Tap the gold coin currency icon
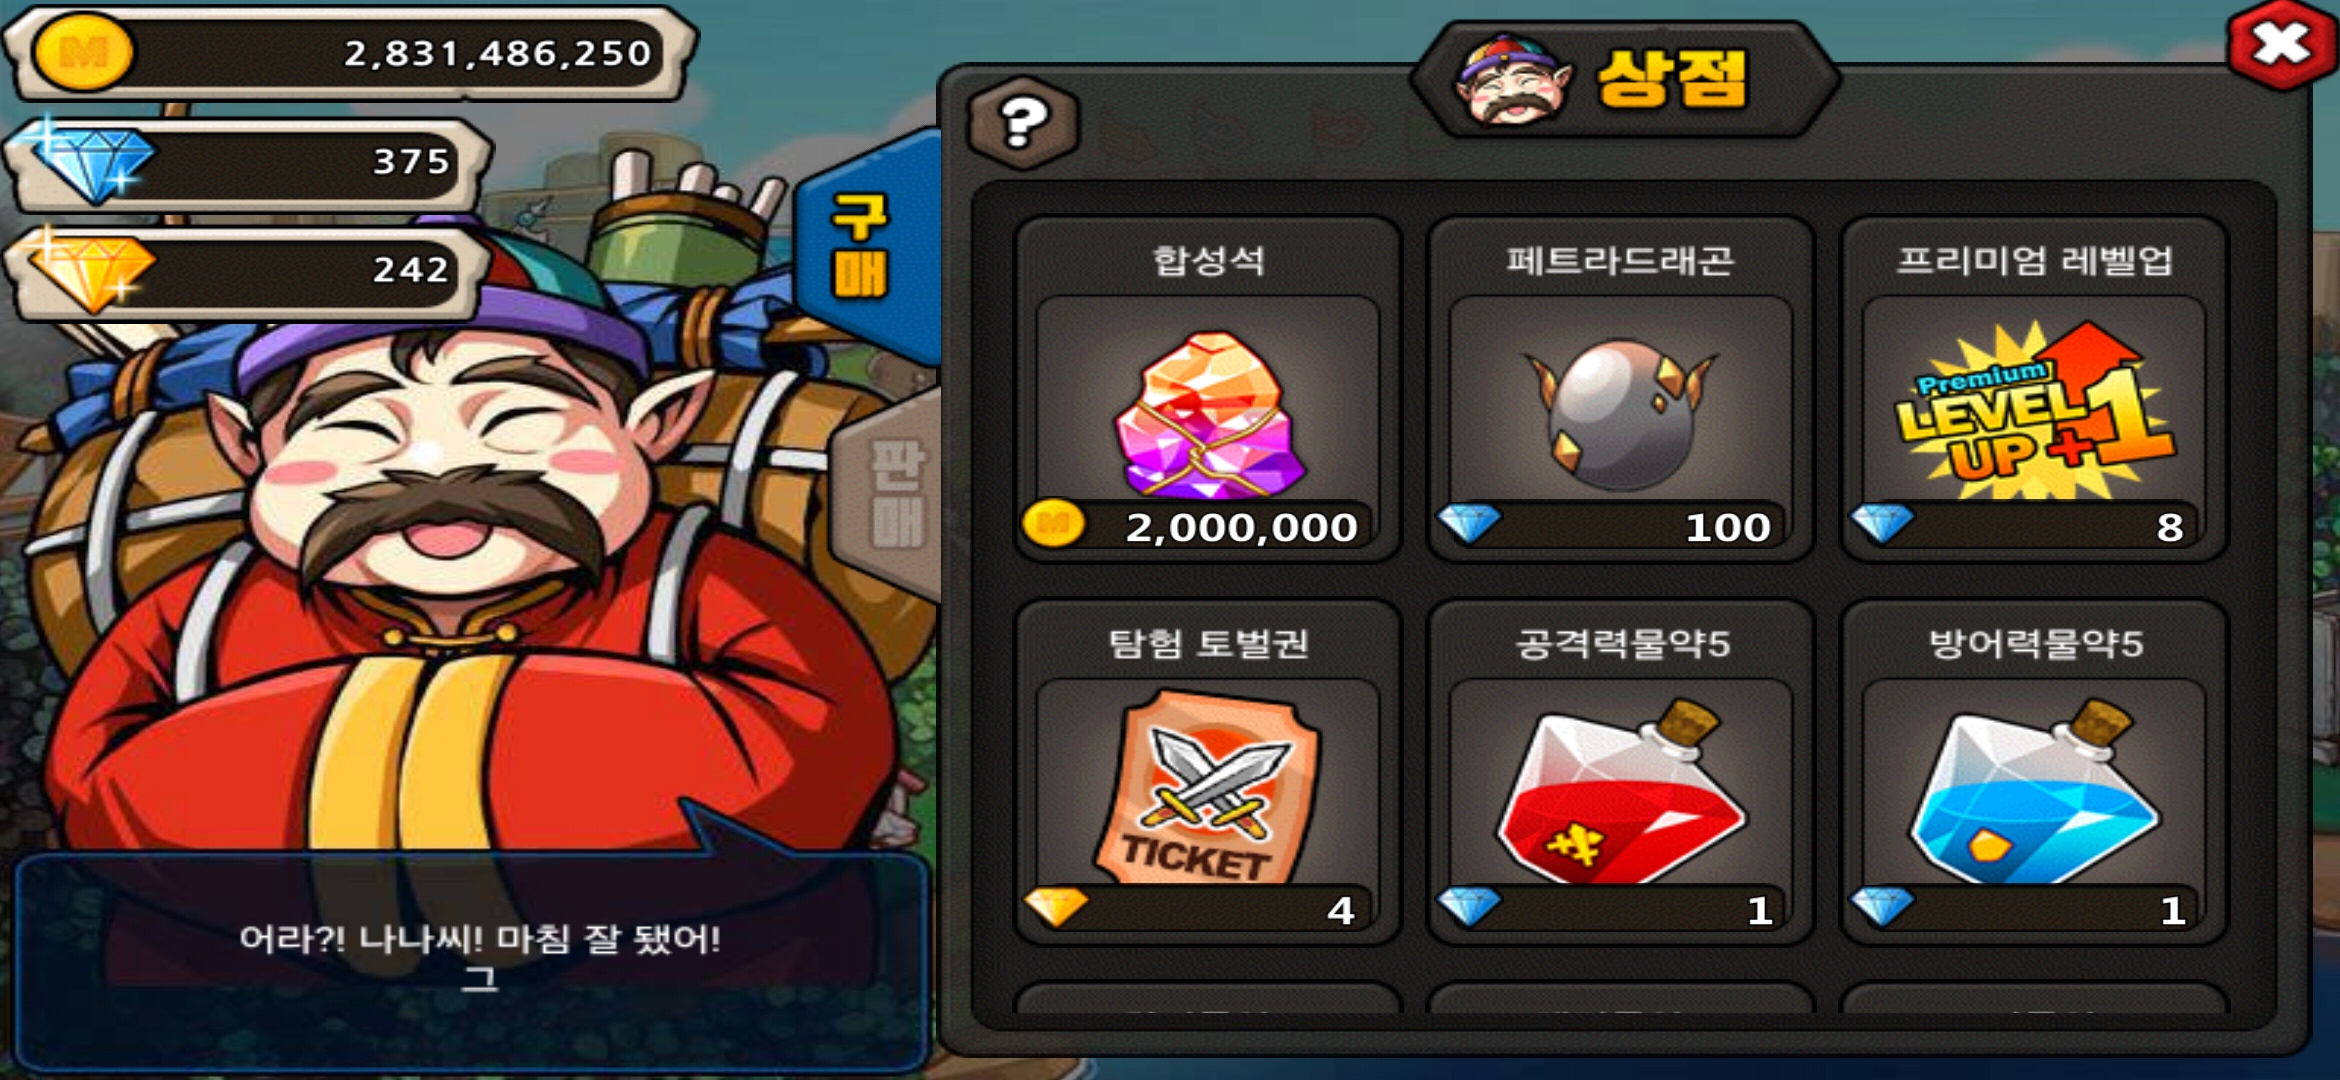This screenshot has width=2340, height=1080. tap(82, 52)
